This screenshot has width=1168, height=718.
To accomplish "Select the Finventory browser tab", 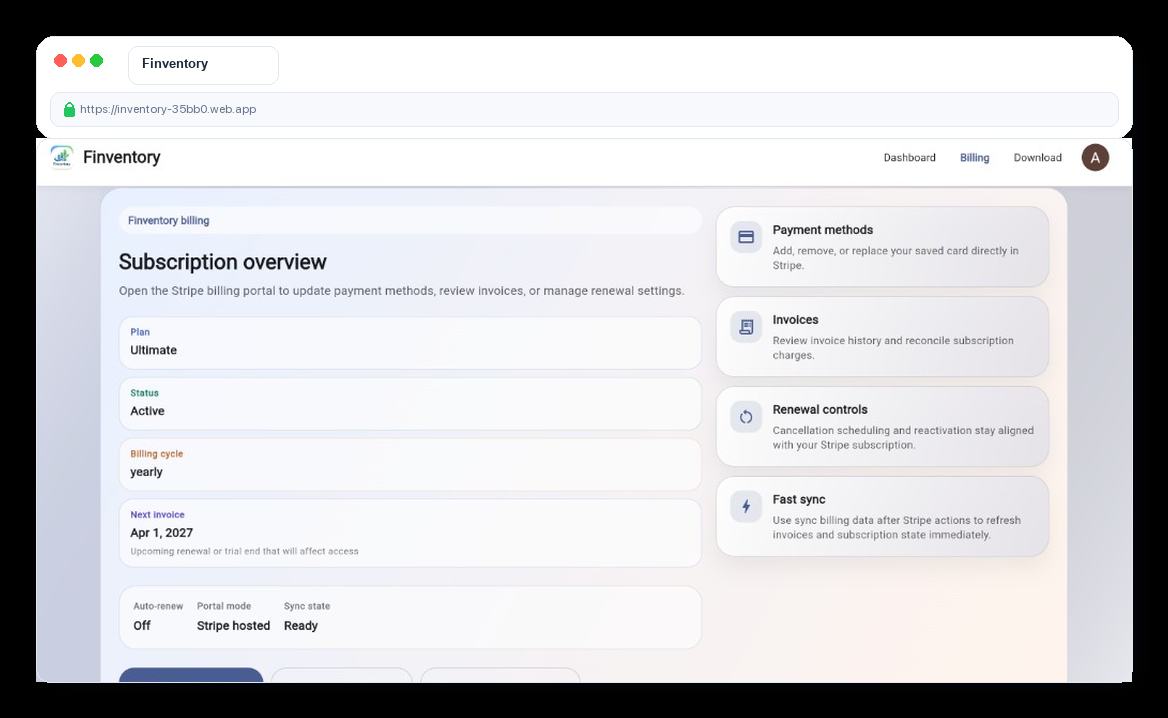I will pos(203,65).
